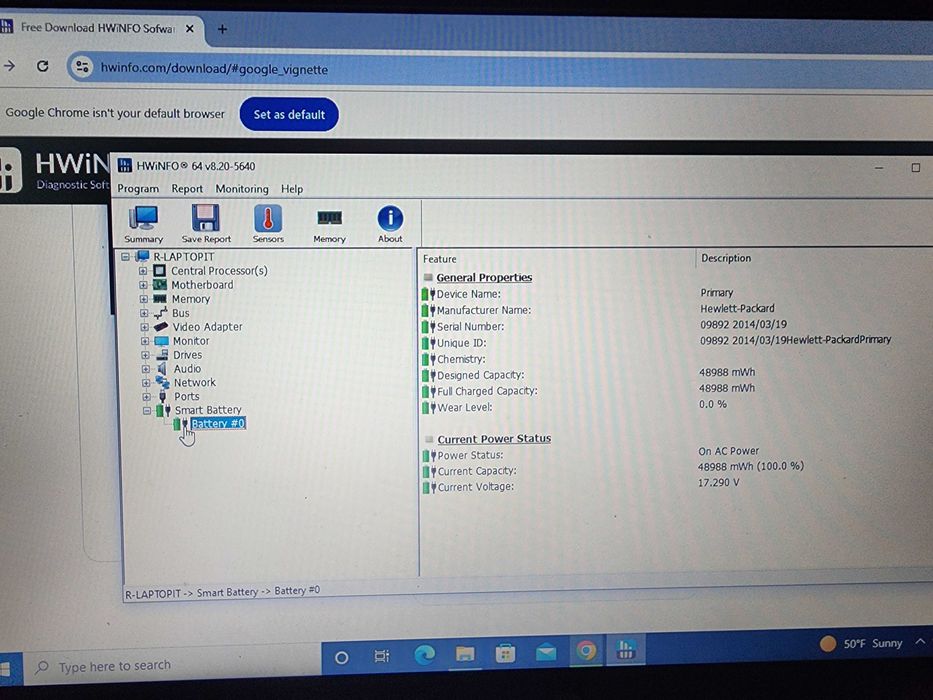
Task: Switch to HWiNFO taskbar icon
Action: pyautogui.click(x=625, y=649)
